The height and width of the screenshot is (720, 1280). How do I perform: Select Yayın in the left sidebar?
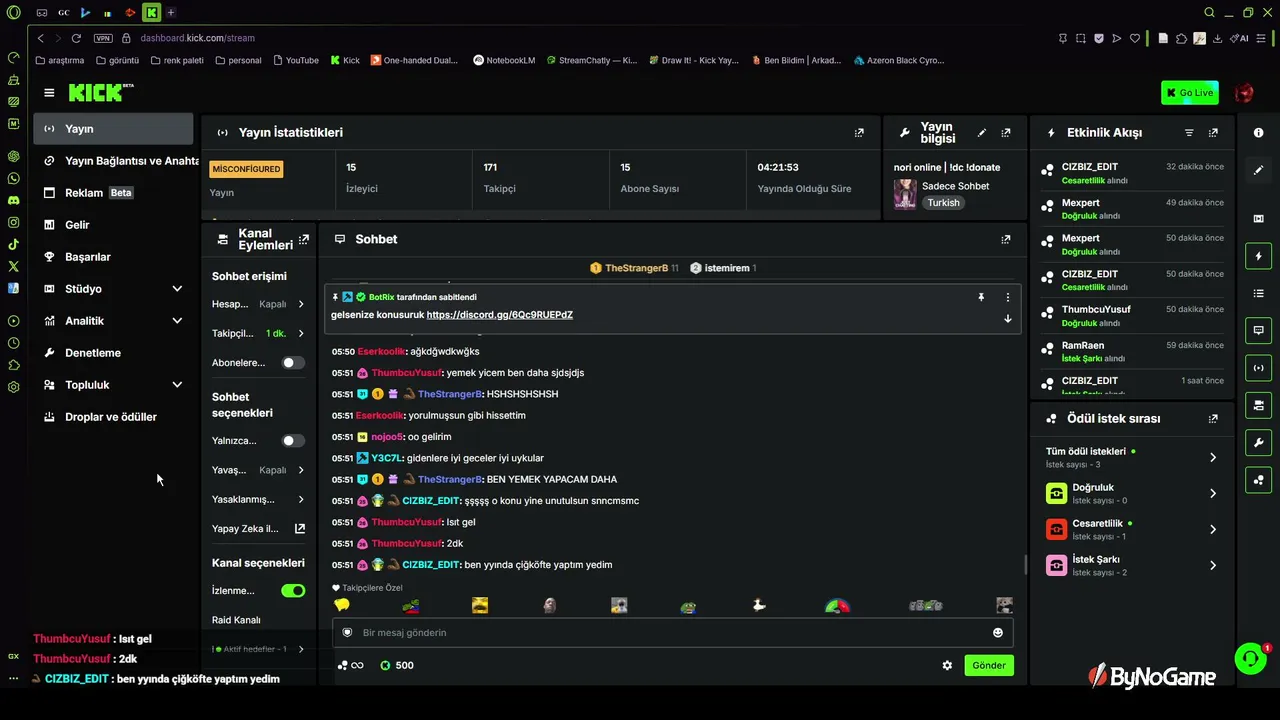(113, 129)
